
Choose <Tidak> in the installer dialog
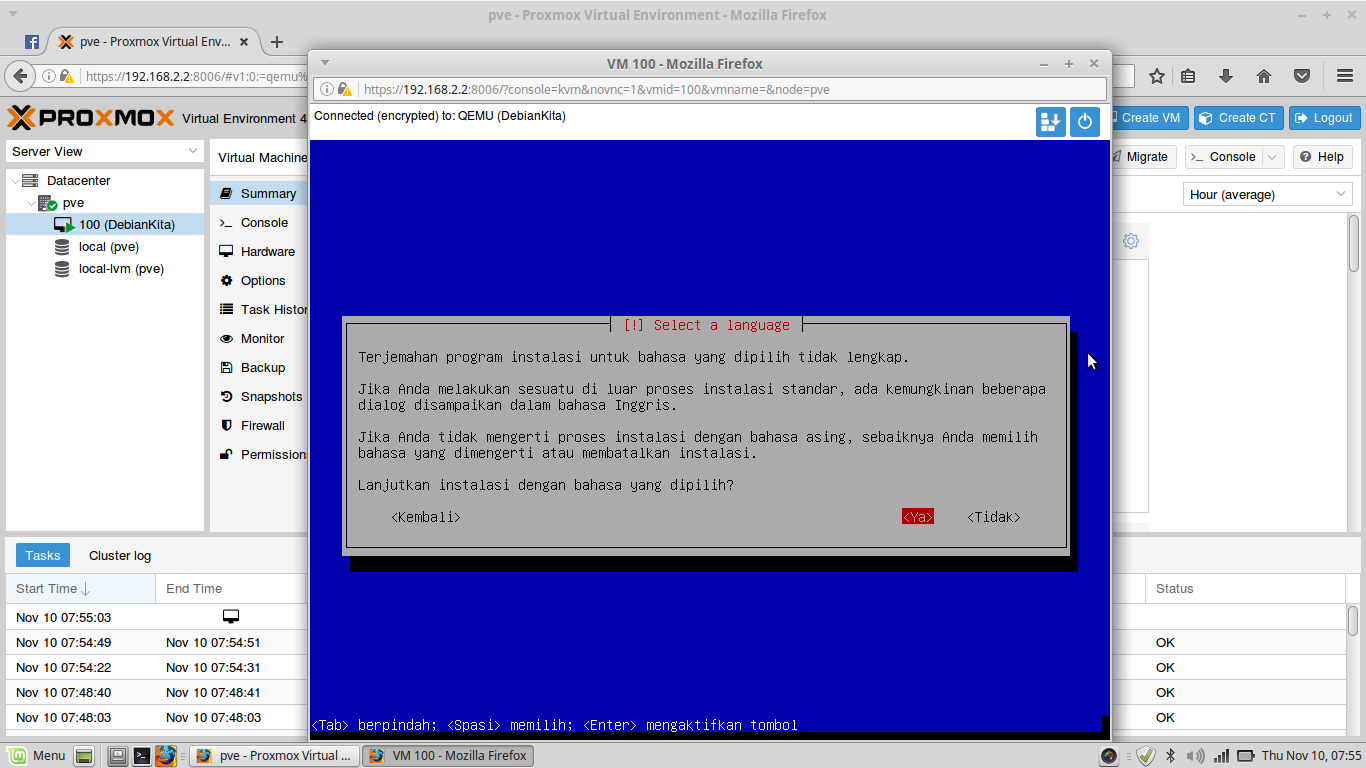[994, 517]
